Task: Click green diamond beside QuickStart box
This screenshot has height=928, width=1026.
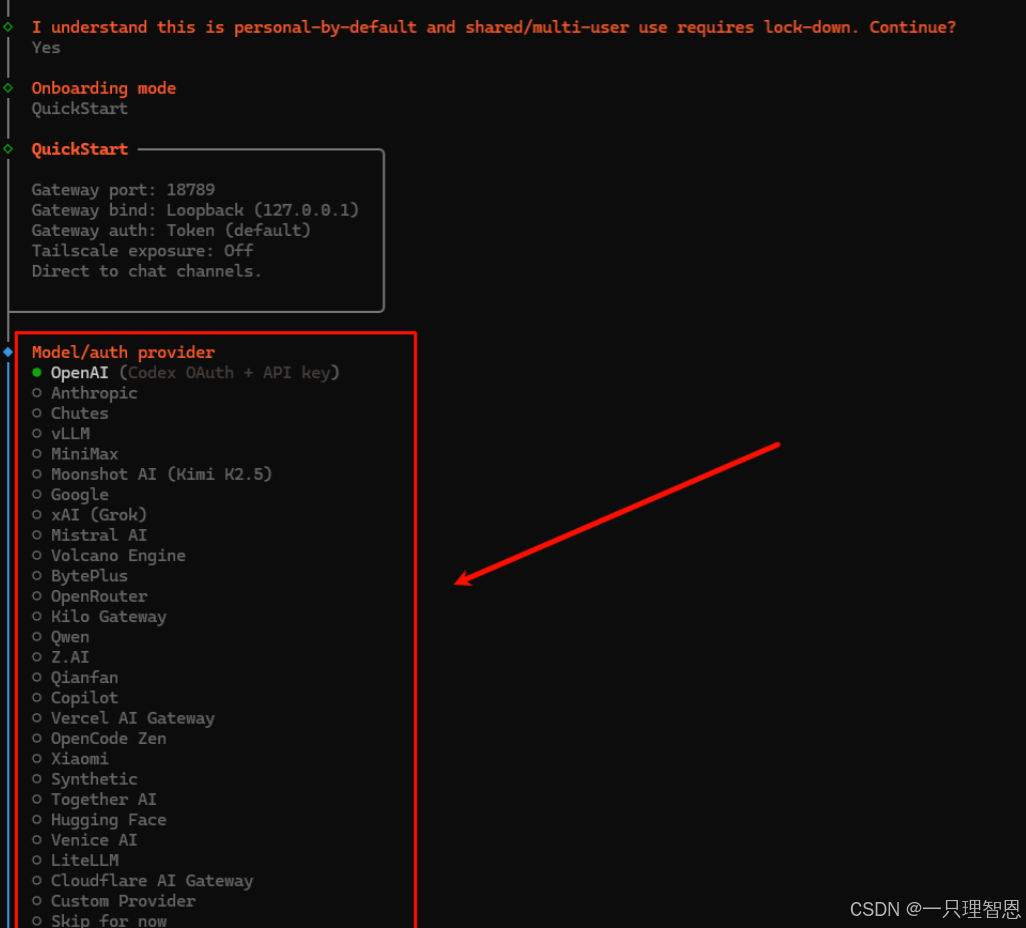Action: 8,149
